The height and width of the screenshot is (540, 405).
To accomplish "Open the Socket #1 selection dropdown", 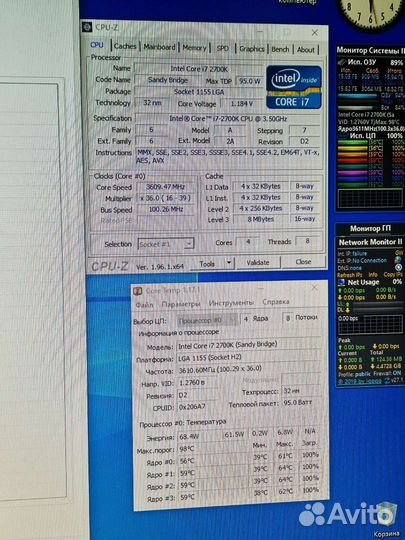I will coord(166,244).
